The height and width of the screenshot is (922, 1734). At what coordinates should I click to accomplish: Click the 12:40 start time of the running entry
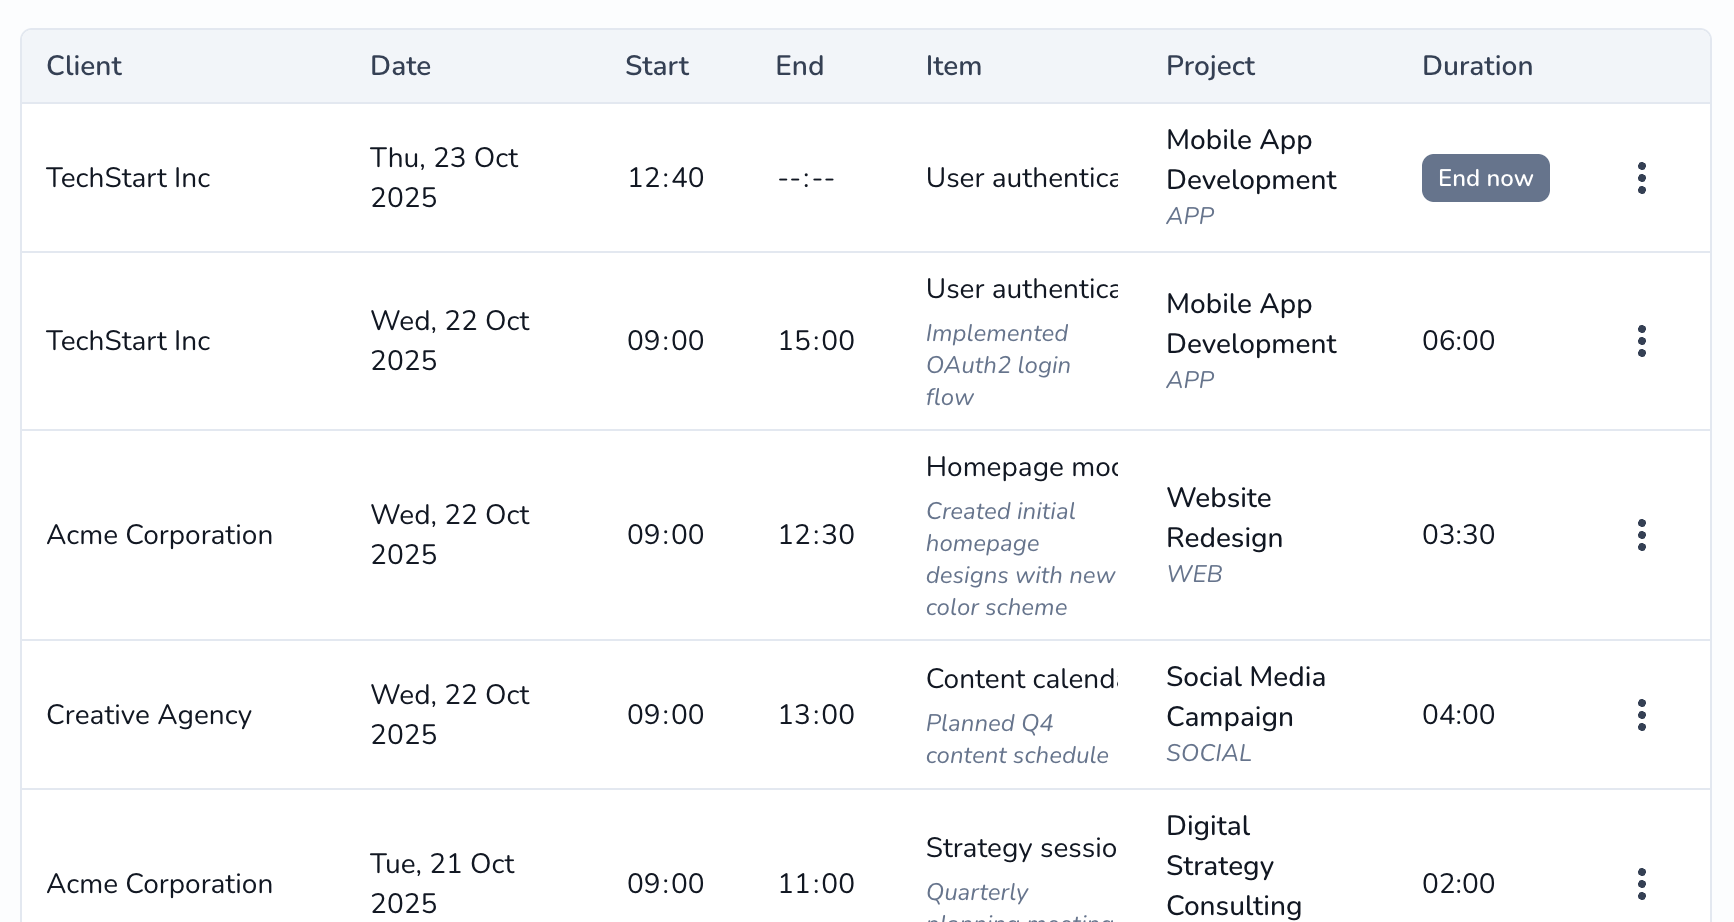[666, 177]
